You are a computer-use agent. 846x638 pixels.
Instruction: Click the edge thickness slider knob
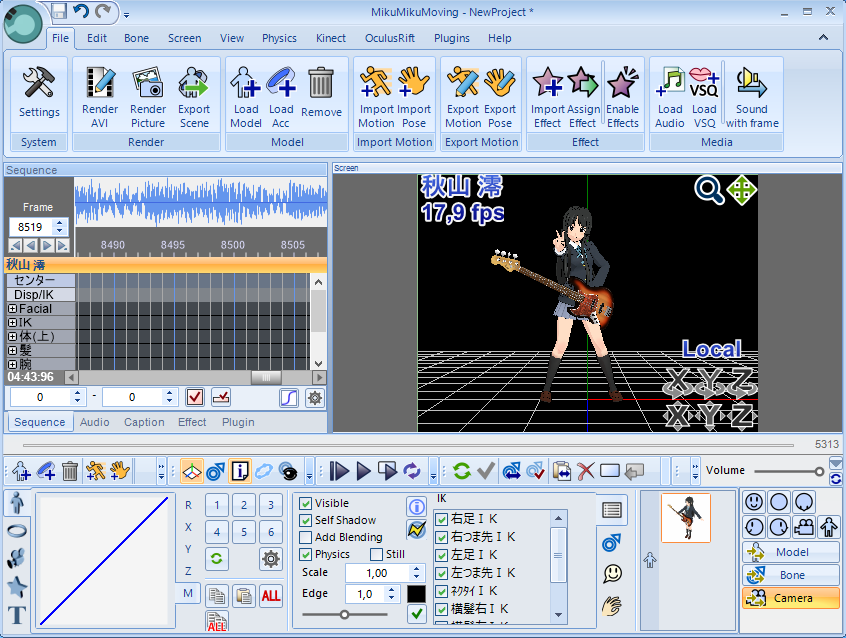pos(344,615)
